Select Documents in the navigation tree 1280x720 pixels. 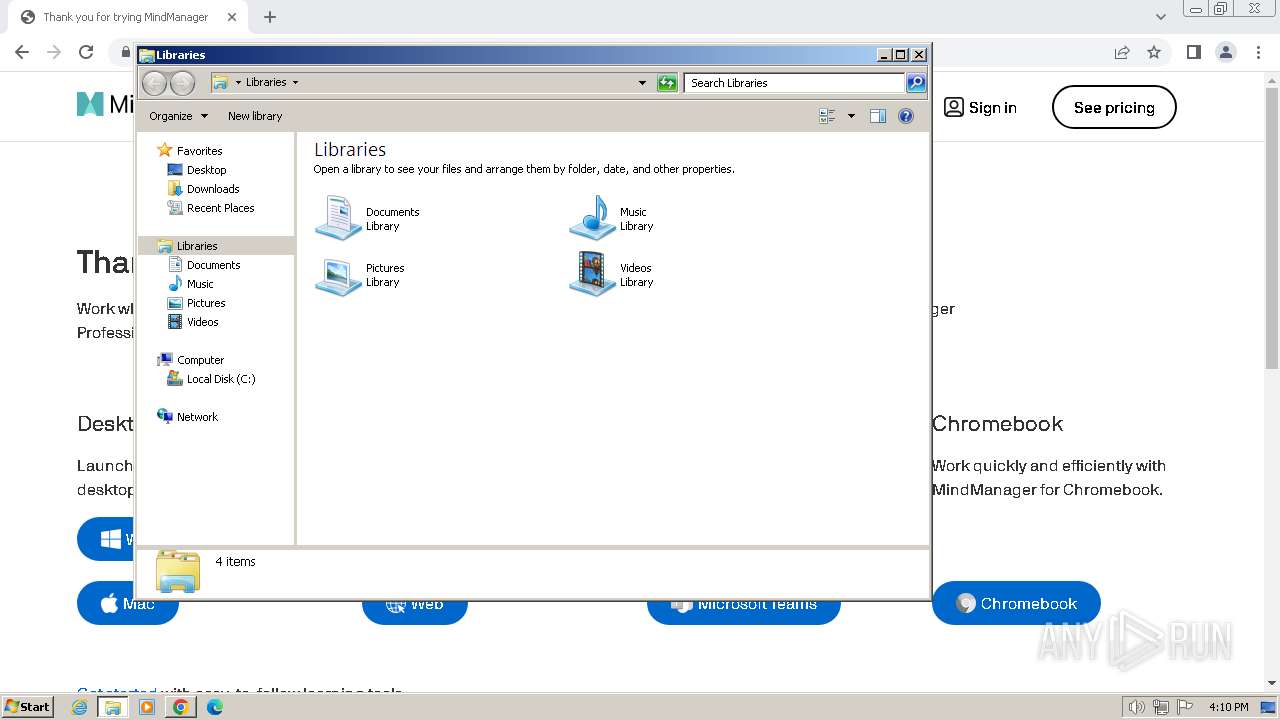pyautogui.click(x=213, y=265)
